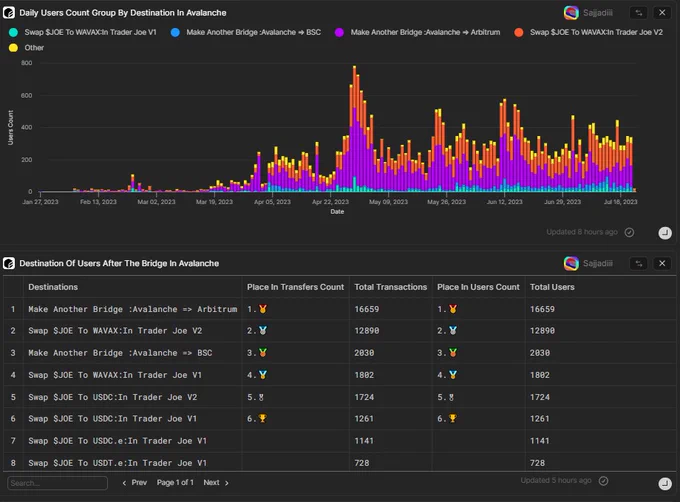The height and width of the screenshot is (502, 680).
Task: Go to the Prev table page
Action: [135, 482]
